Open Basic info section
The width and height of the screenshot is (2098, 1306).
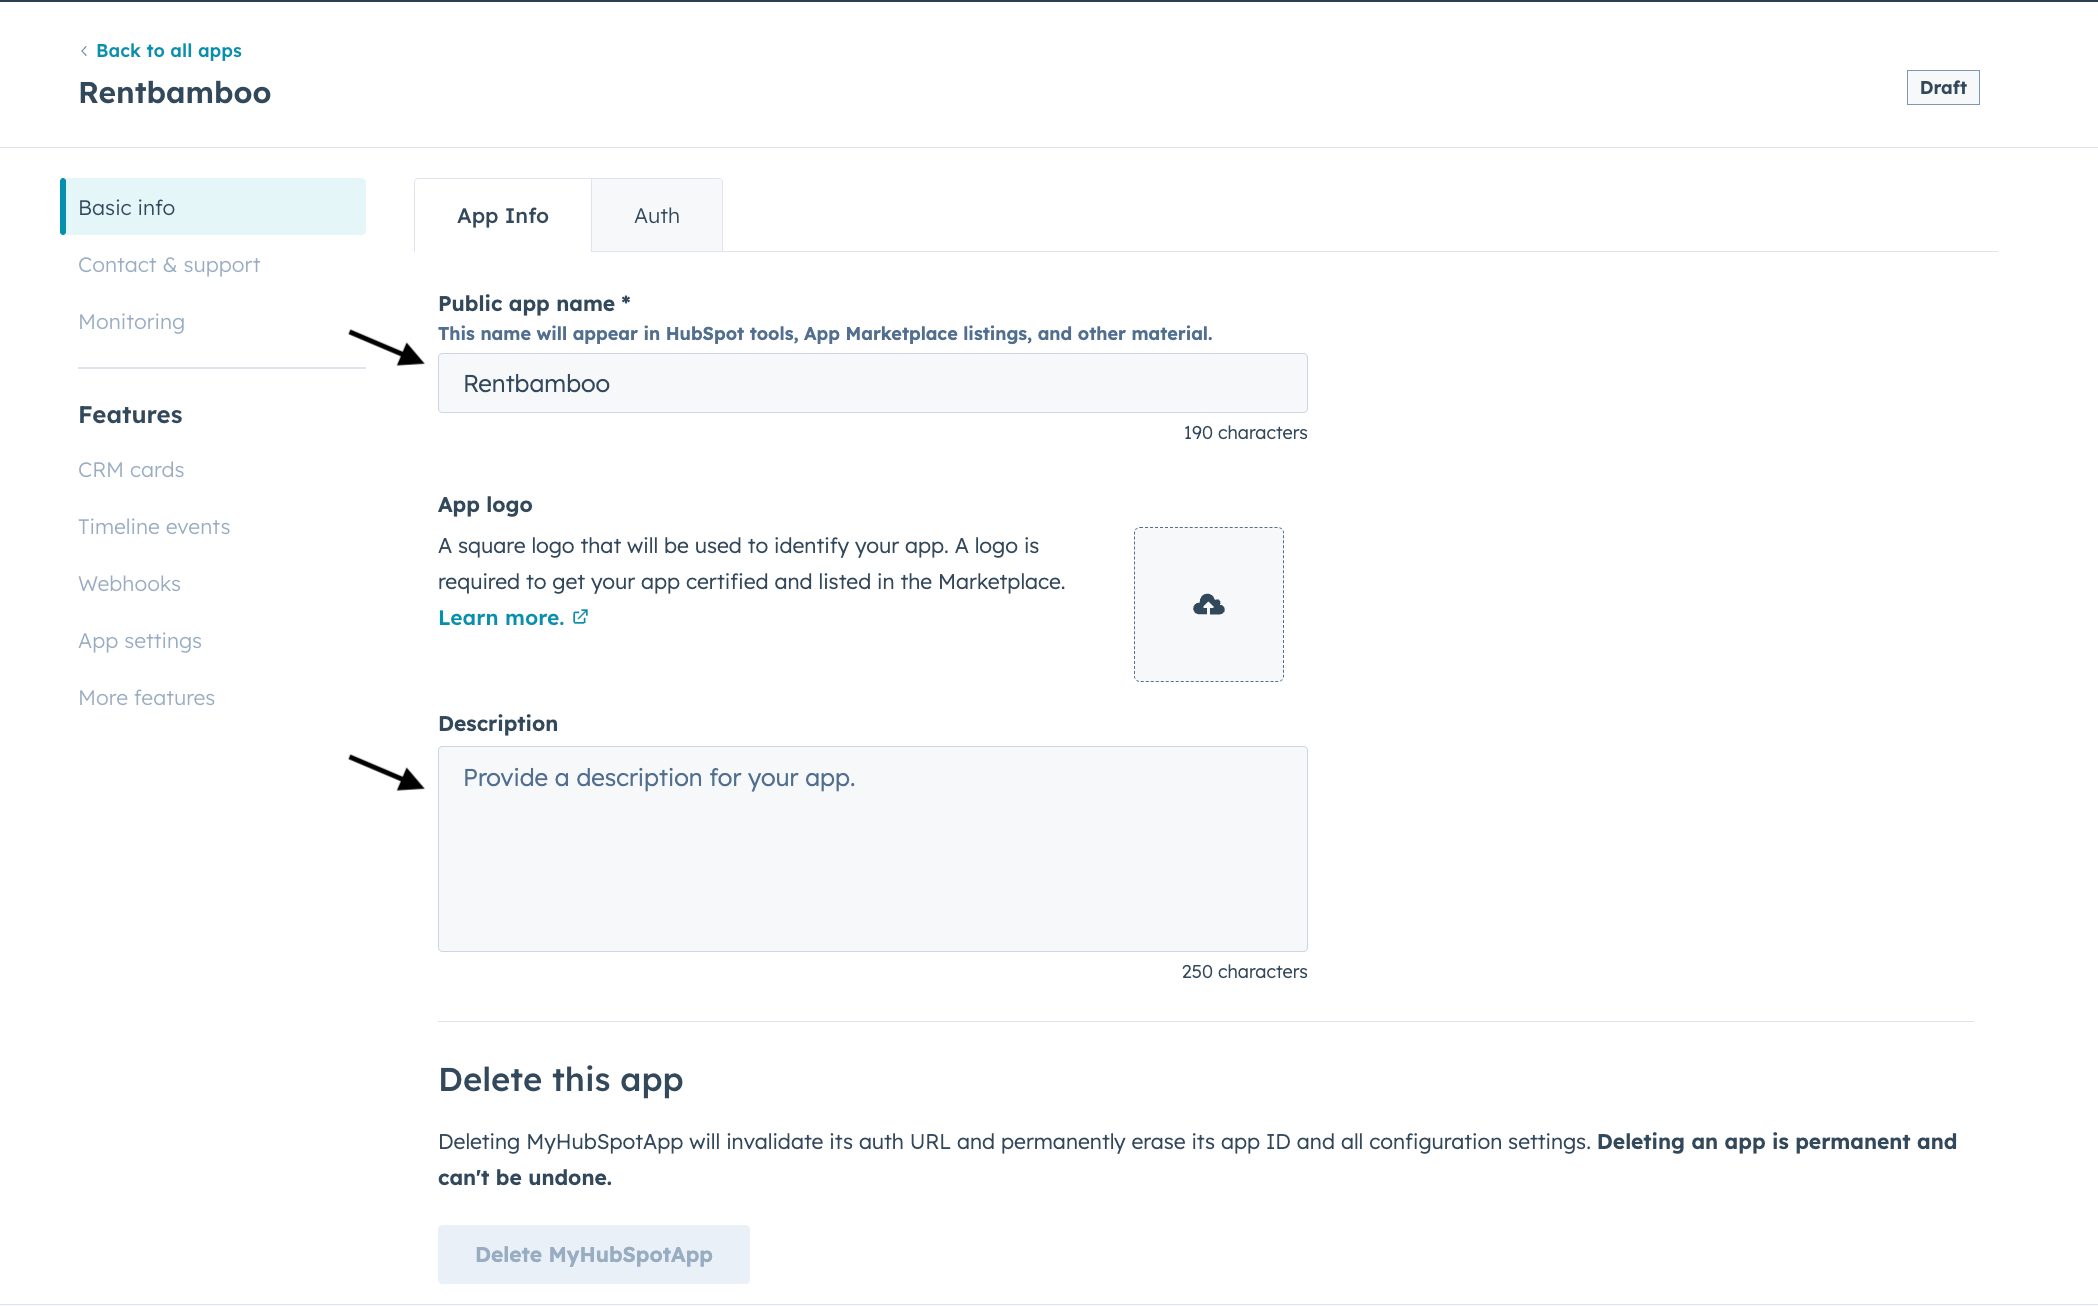point(213,207)
